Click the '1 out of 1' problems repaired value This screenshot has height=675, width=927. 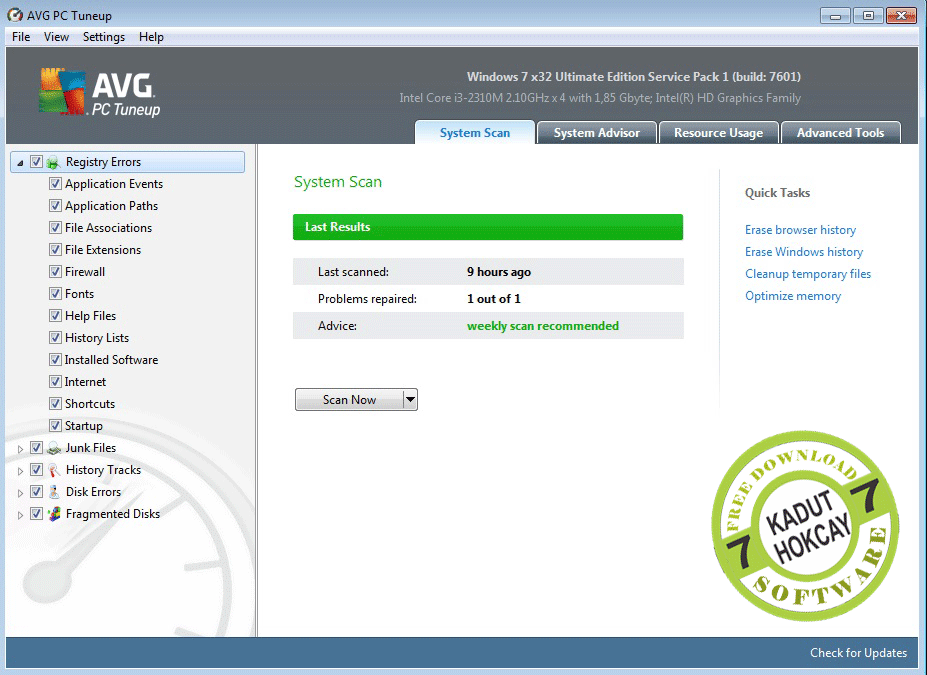coord(494,298)
